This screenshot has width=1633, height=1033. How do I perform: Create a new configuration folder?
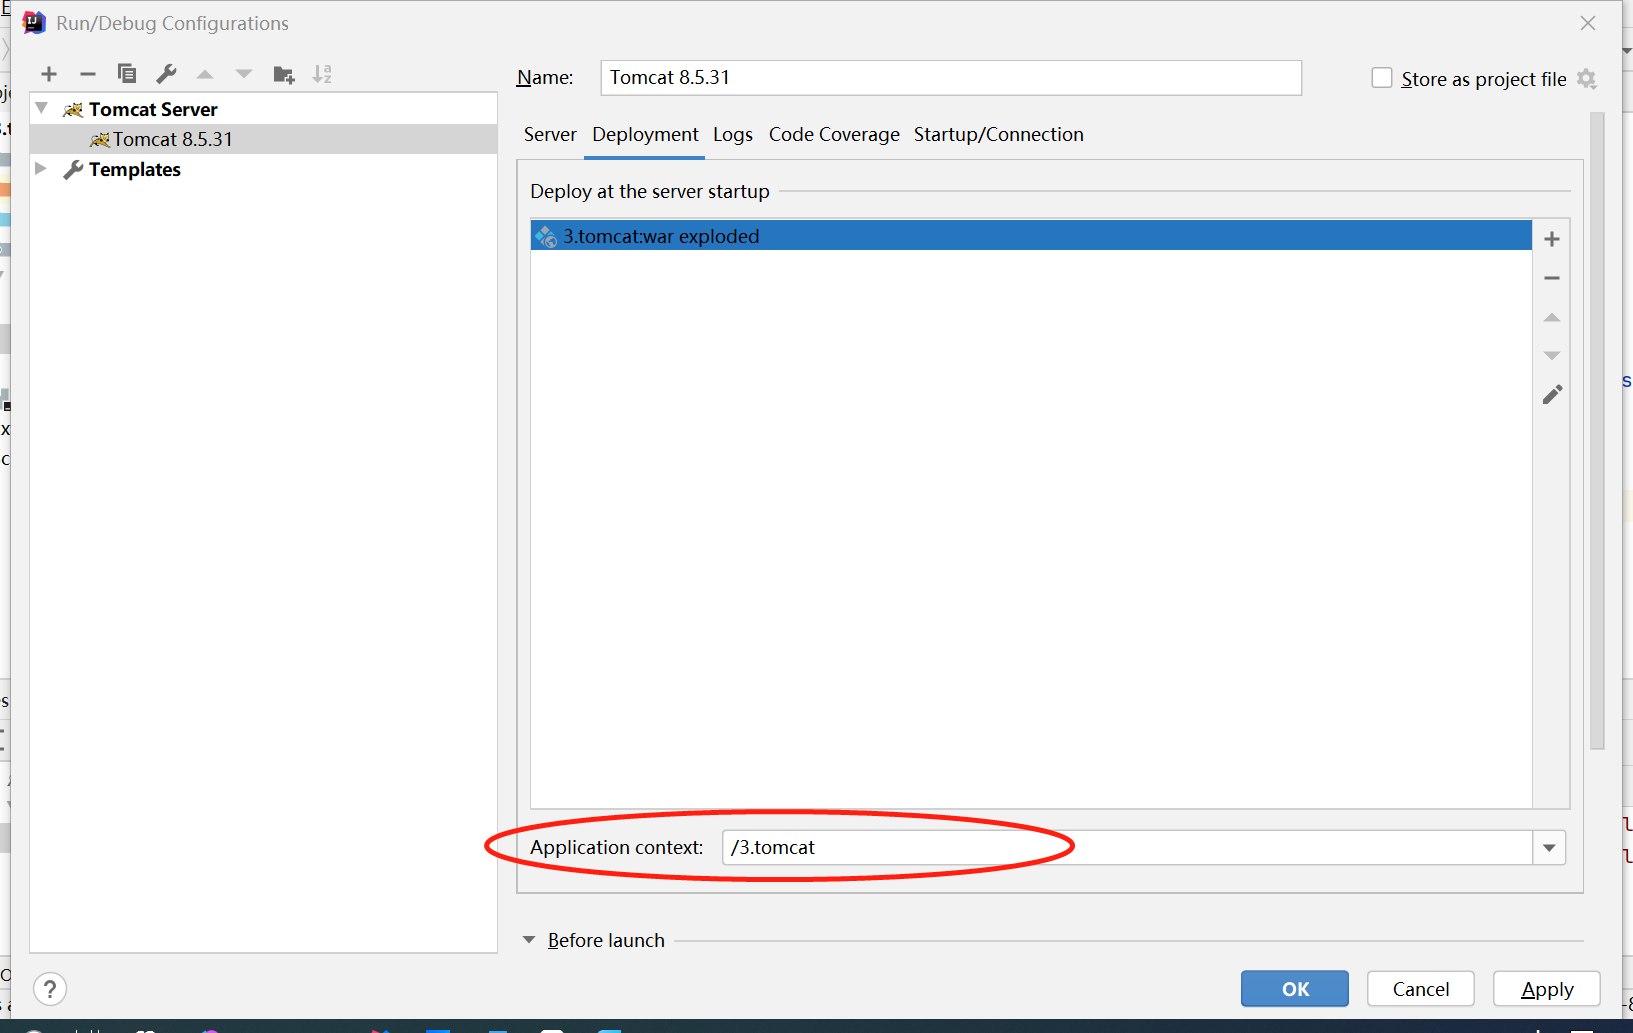pos(284,74)
